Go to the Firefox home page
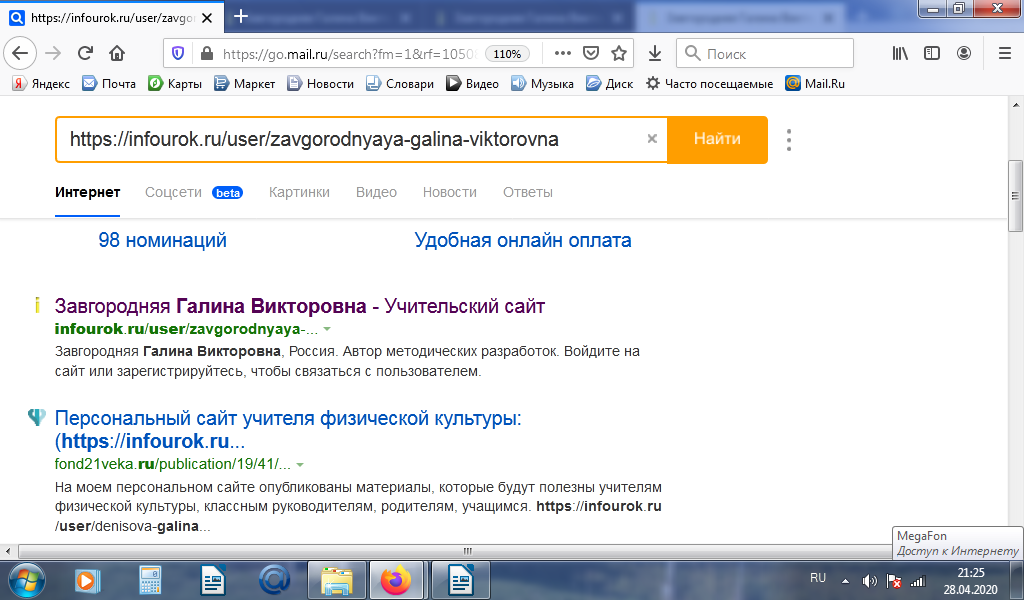This screenshot has width=1024, height=600. click(x=117, y=53)
